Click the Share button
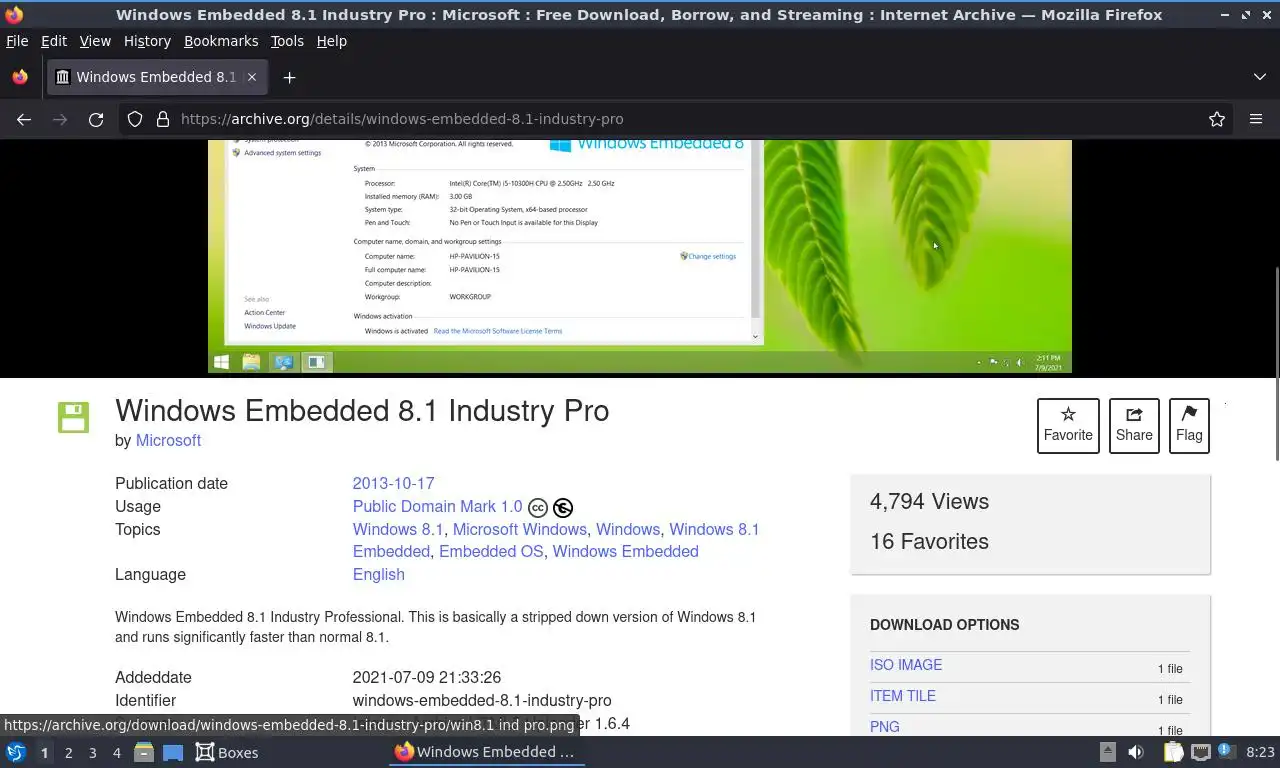This screenshot has height=768, width=1280. [x=1134, y=425]
